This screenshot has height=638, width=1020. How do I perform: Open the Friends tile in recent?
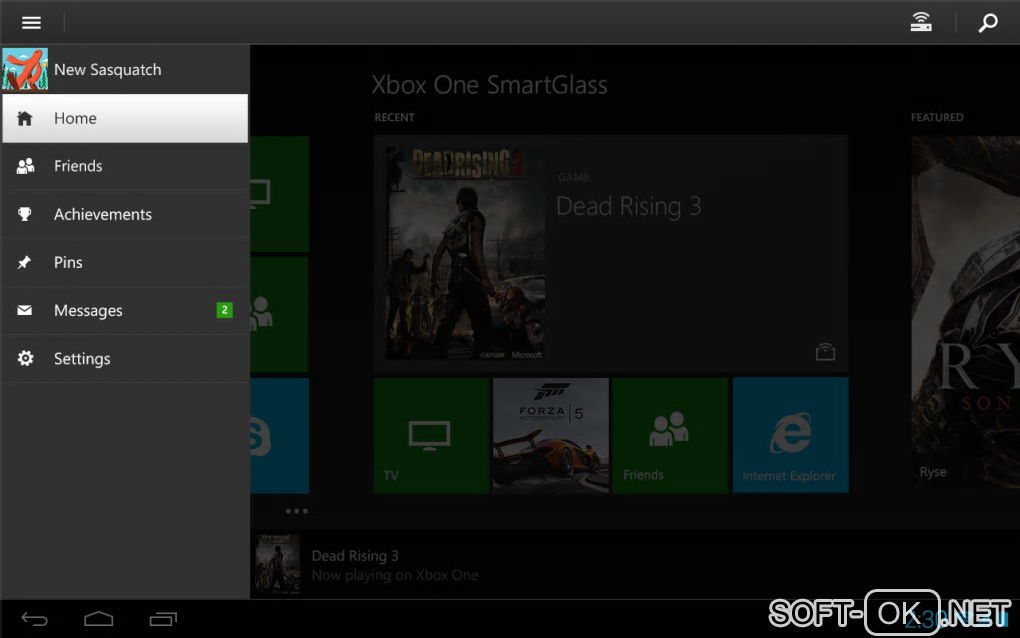tap(670, 435)
